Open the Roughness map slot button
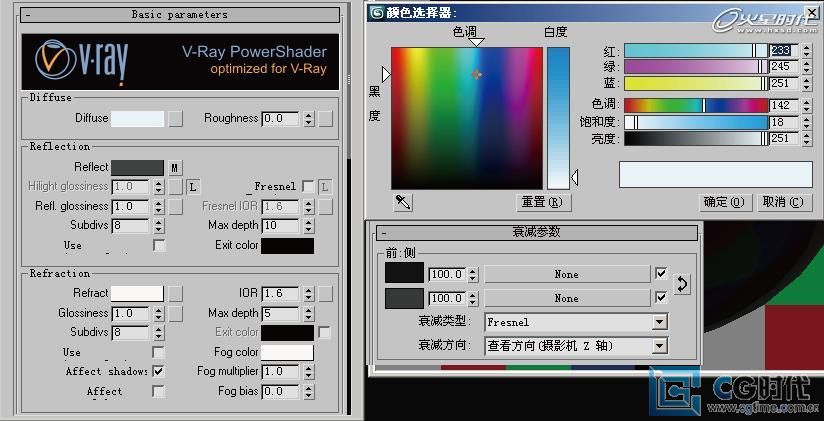Viewport: 824px width, 421px height. (x=326, y=119)
